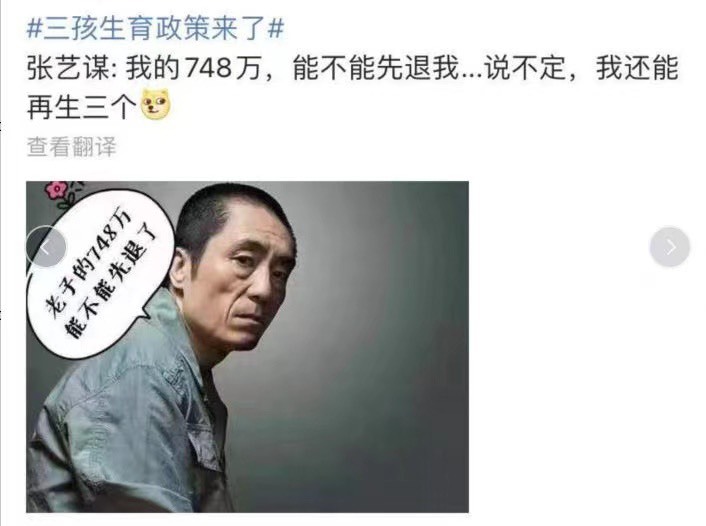
Task: Open the #三孩生育政策来了# hashtag topic
Action: pos(155,28)
